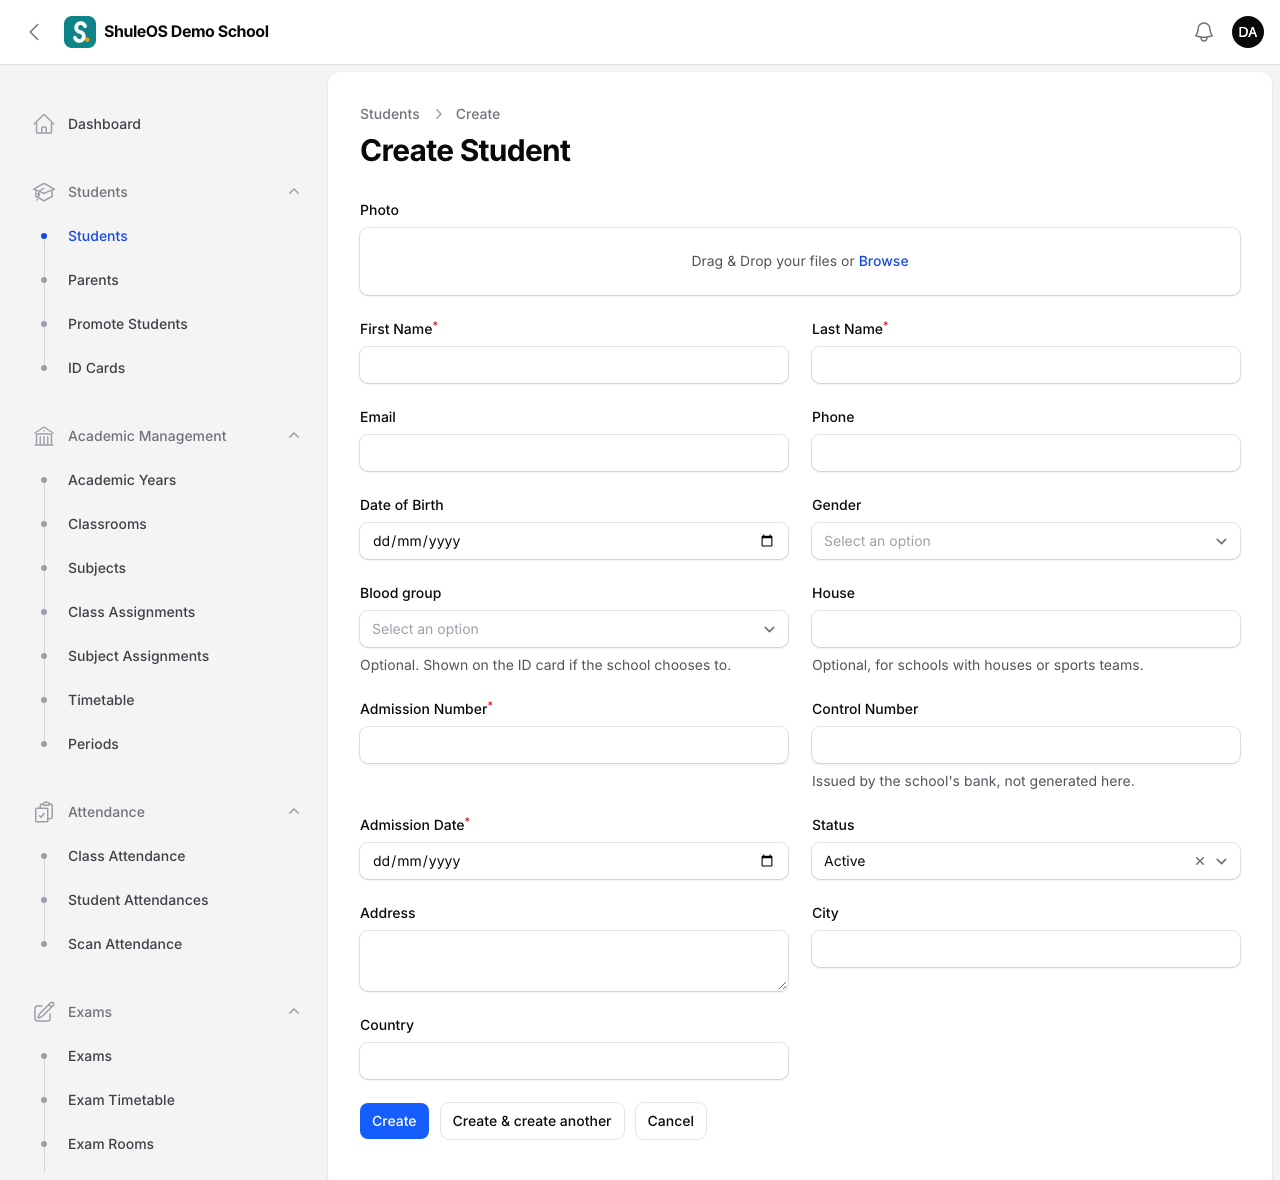This screenshot has width=1280, height=1180.
Task: Open the Status dropdown arrow
Action: click(x=1222, y=861)
